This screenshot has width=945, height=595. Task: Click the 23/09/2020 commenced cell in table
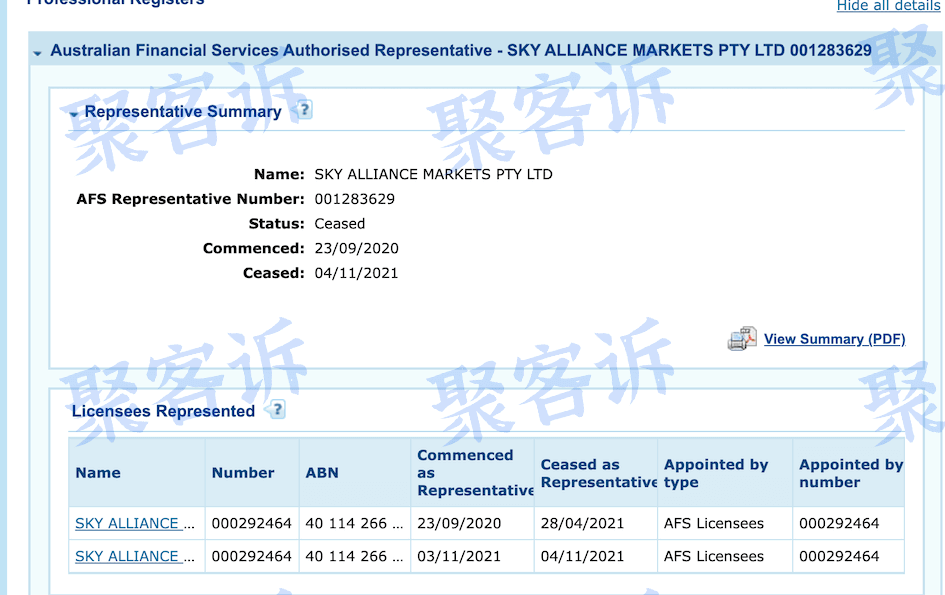tap(472, 523)
